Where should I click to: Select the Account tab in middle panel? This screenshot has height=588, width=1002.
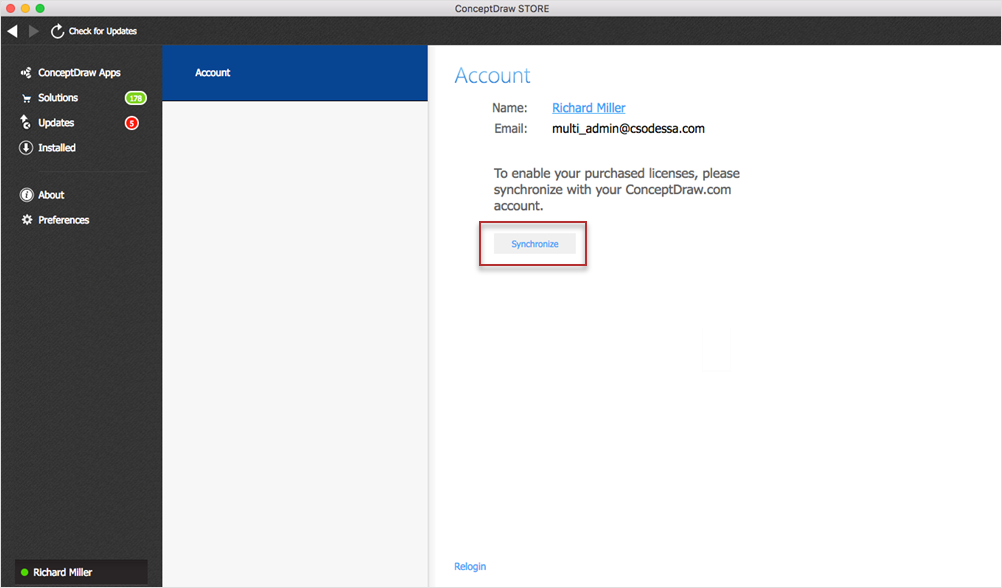pos(295,73)
